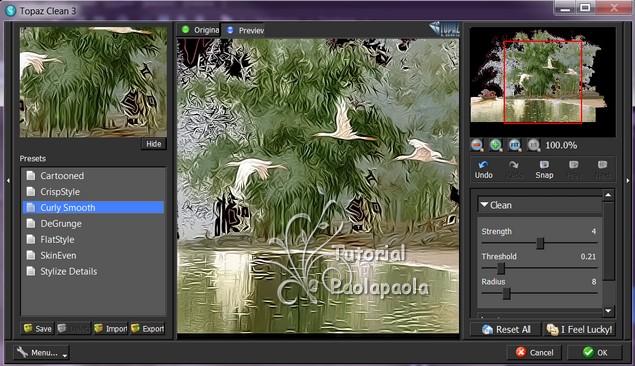Click the fit-to-window zoom icon

click(515, 145)
